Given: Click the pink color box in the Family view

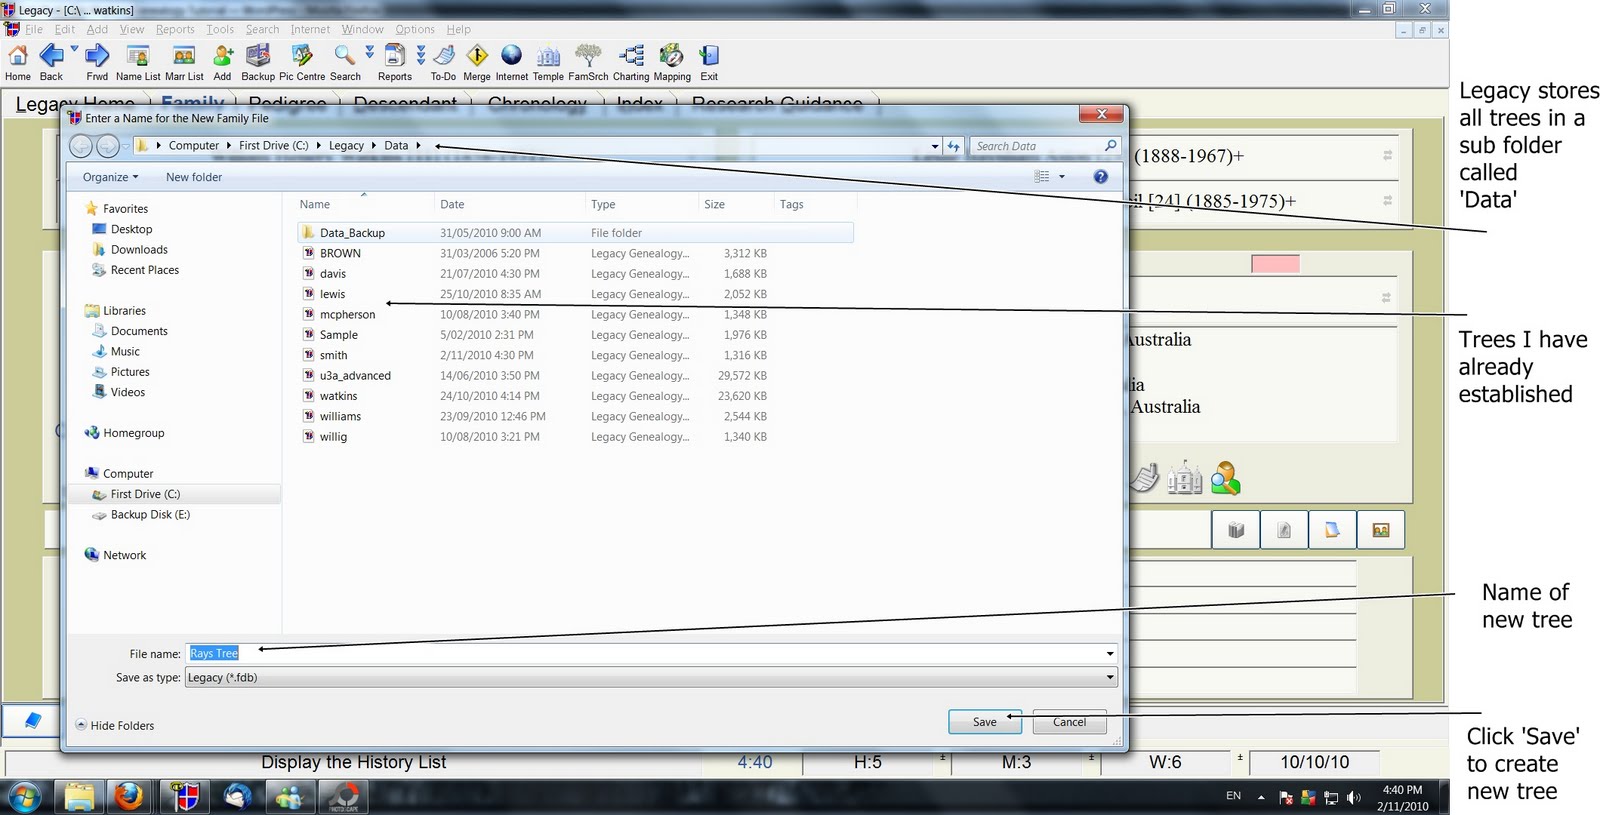Looking at the screenshot, I should coord(1275,264).
